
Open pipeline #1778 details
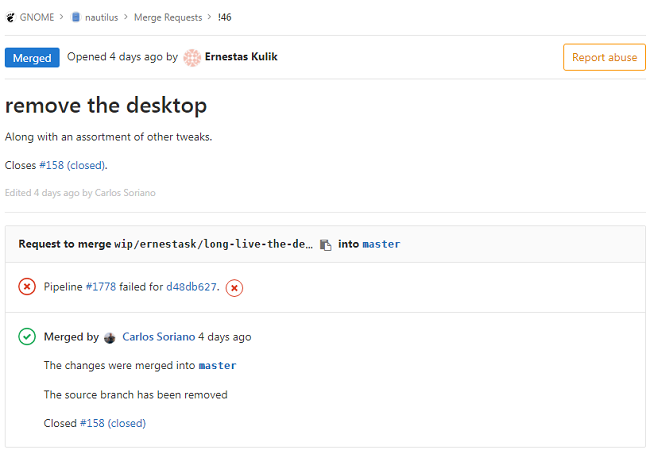(x=101, y=287)
